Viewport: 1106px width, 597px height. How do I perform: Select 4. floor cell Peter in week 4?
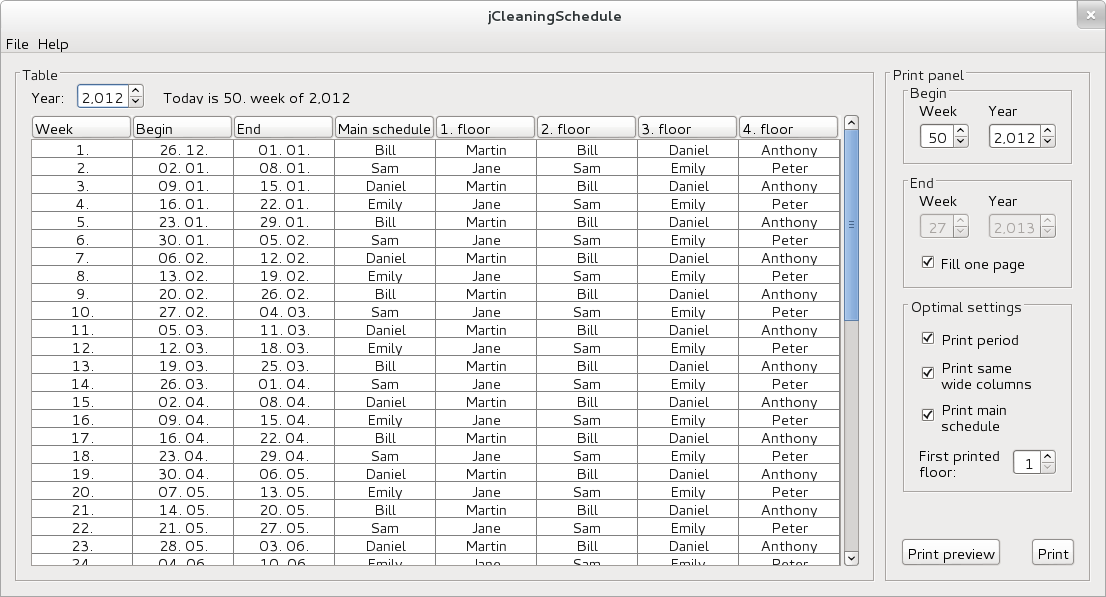tap(789, 204)
